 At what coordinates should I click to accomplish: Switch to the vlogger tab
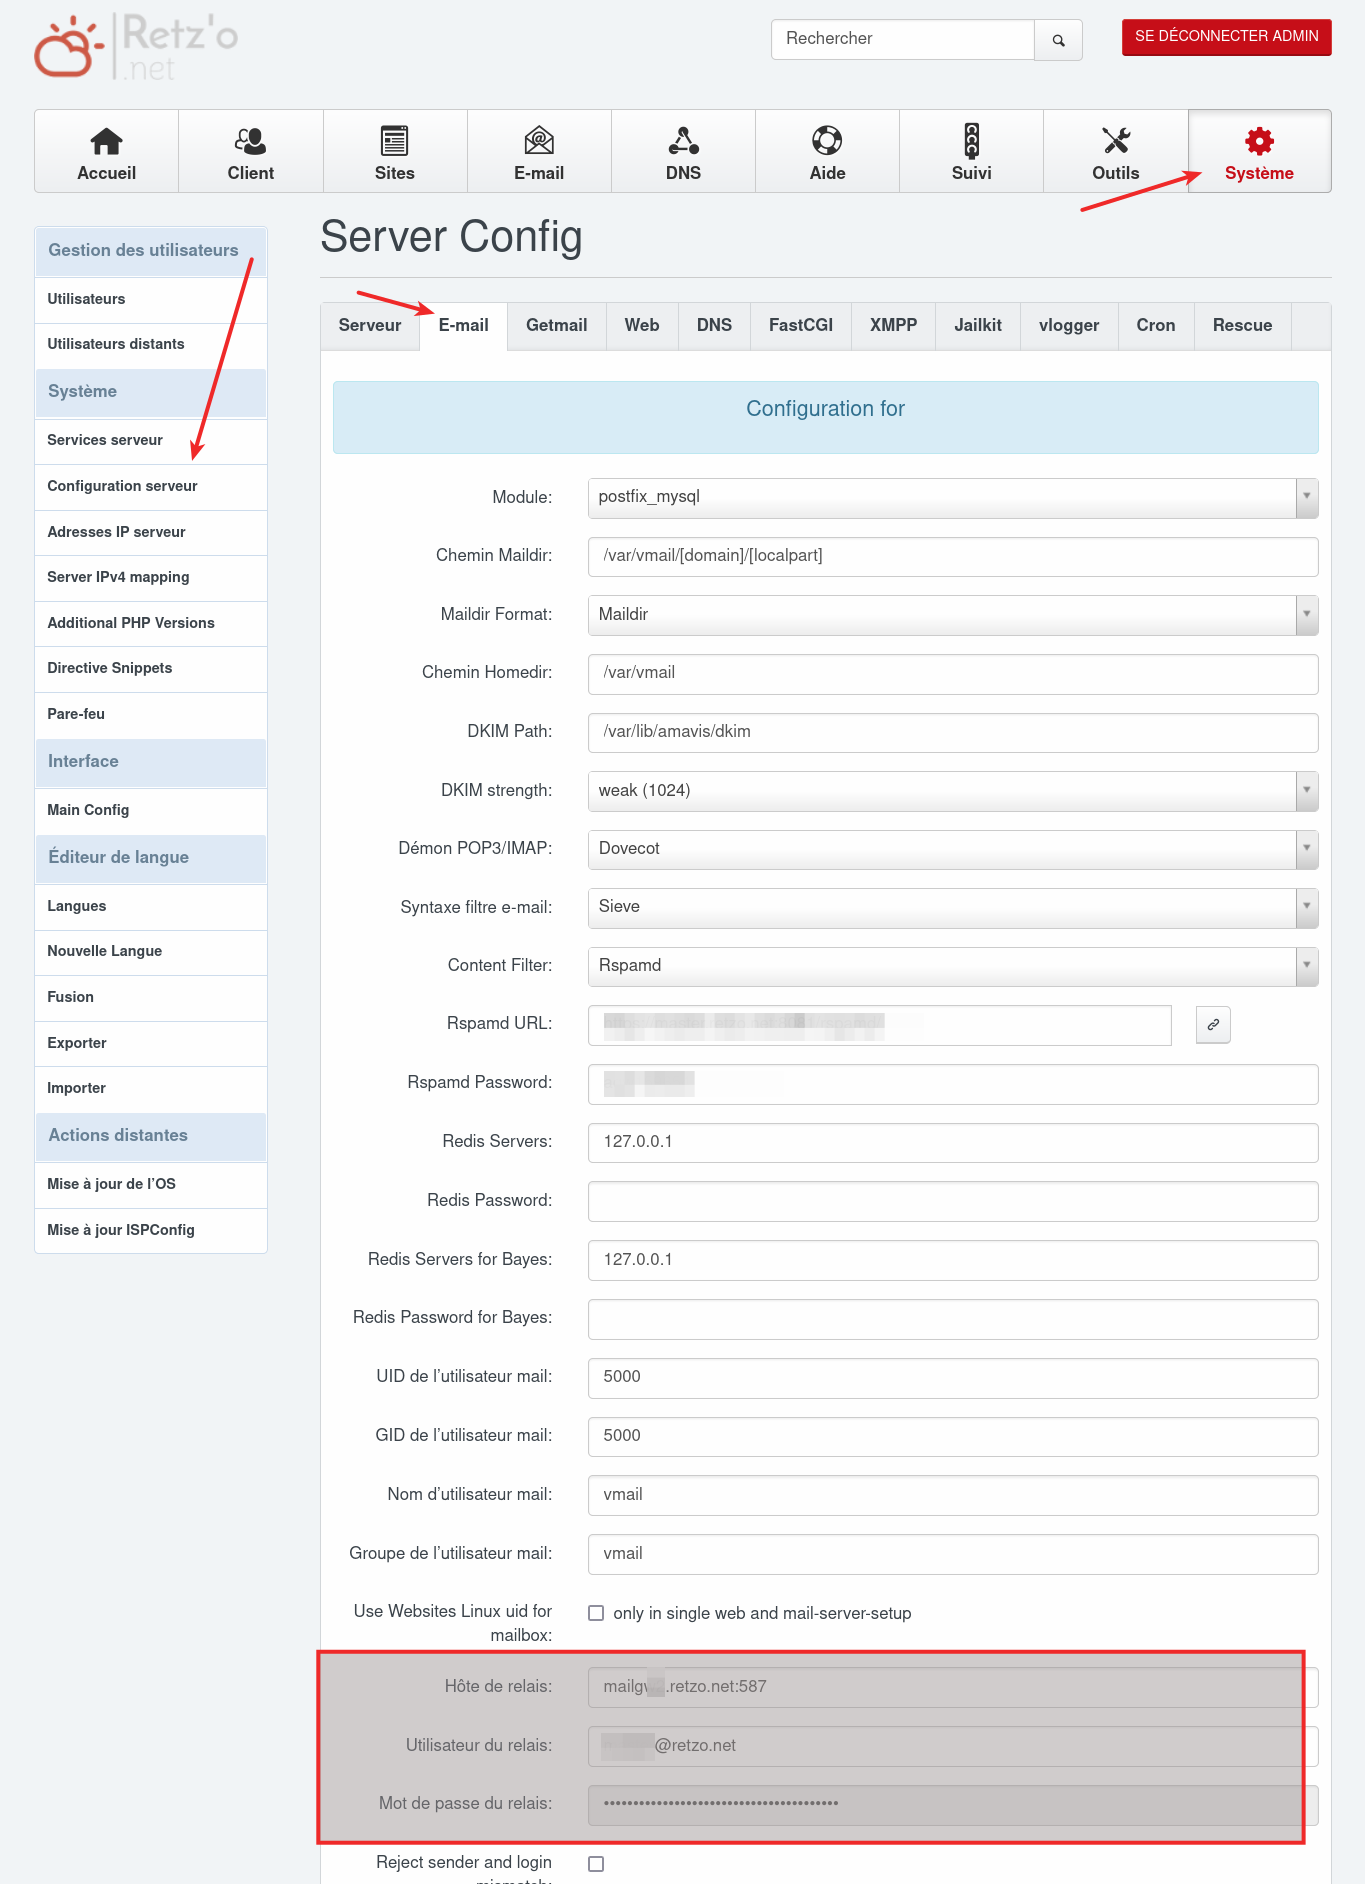pos(1069,326)
